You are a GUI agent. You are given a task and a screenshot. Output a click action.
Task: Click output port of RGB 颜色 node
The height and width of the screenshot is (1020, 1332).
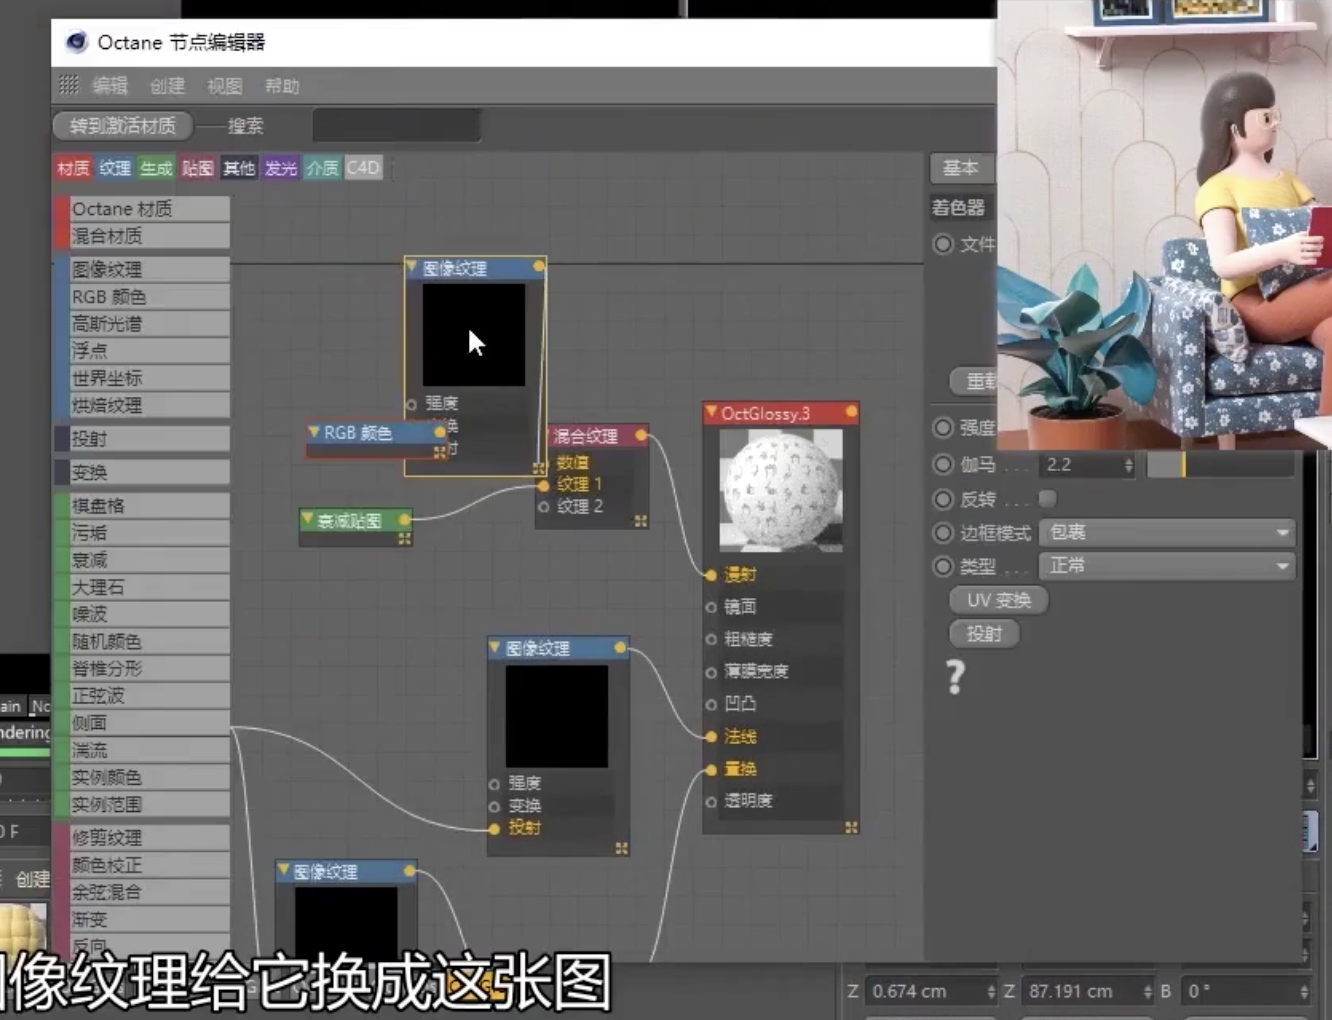click(438, 432)
